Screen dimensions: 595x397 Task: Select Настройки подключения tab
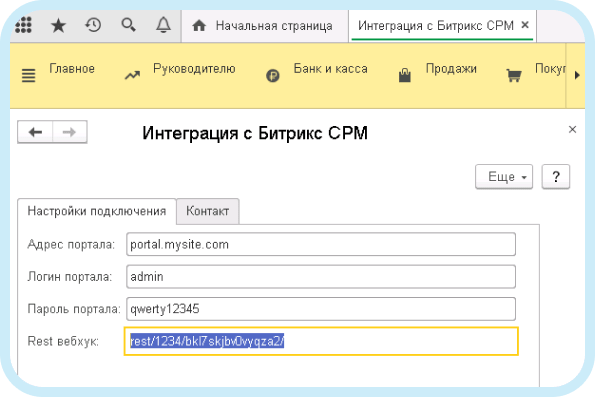point(97,211)
